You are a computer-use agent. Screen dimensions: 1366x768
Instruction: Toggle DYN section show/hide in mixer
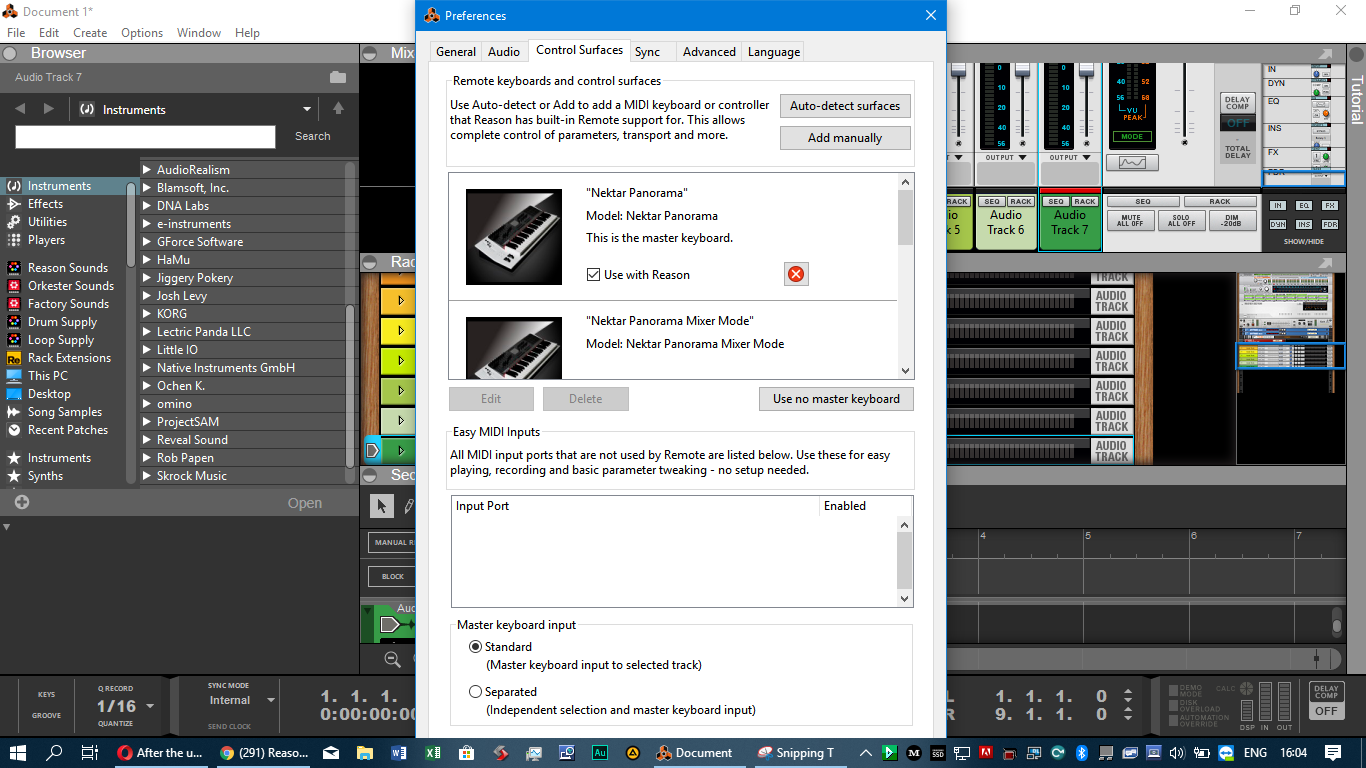click(1277, 224)
